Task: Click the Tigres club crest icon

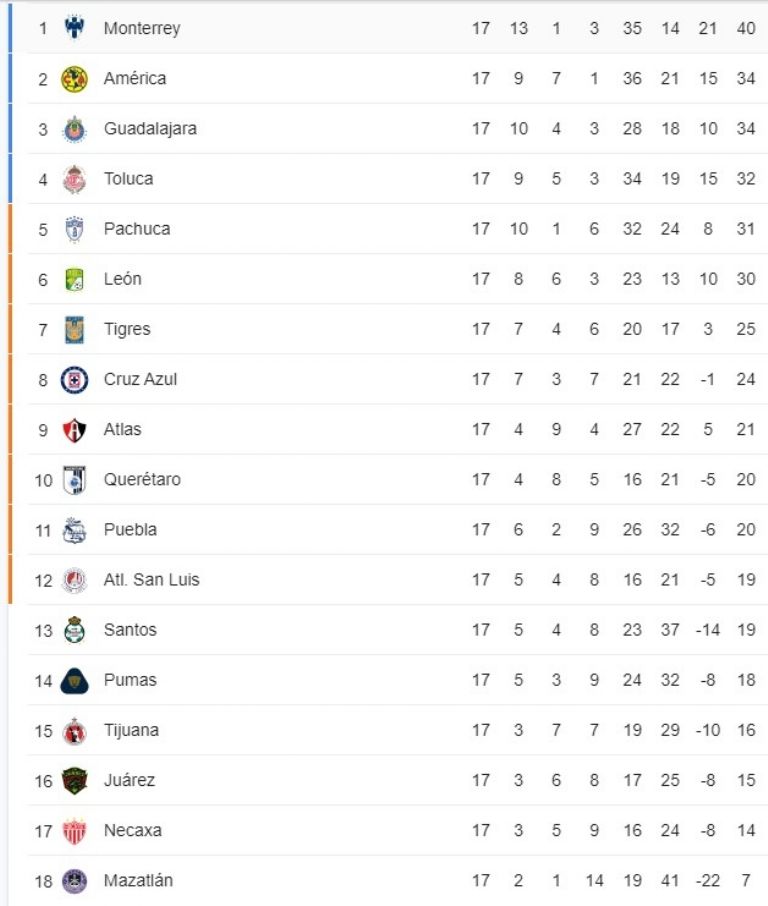Action: point(74,329)
